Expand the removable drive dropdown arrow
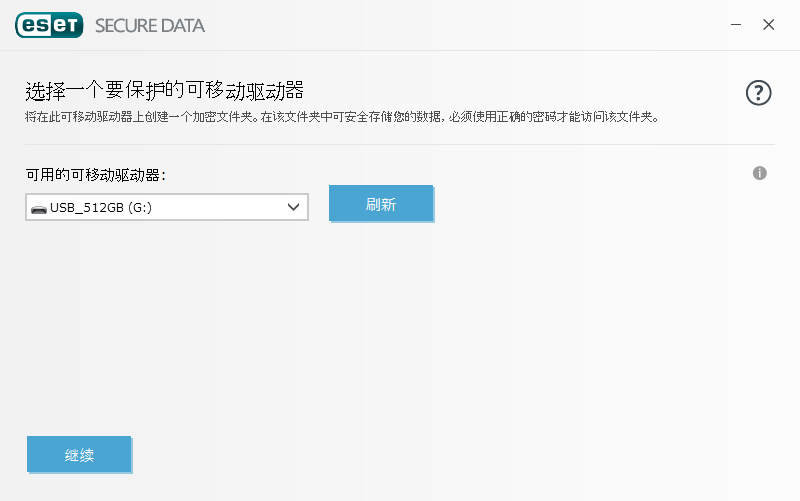The height and width of the screenshot is (501, 800). pos(293,207)
